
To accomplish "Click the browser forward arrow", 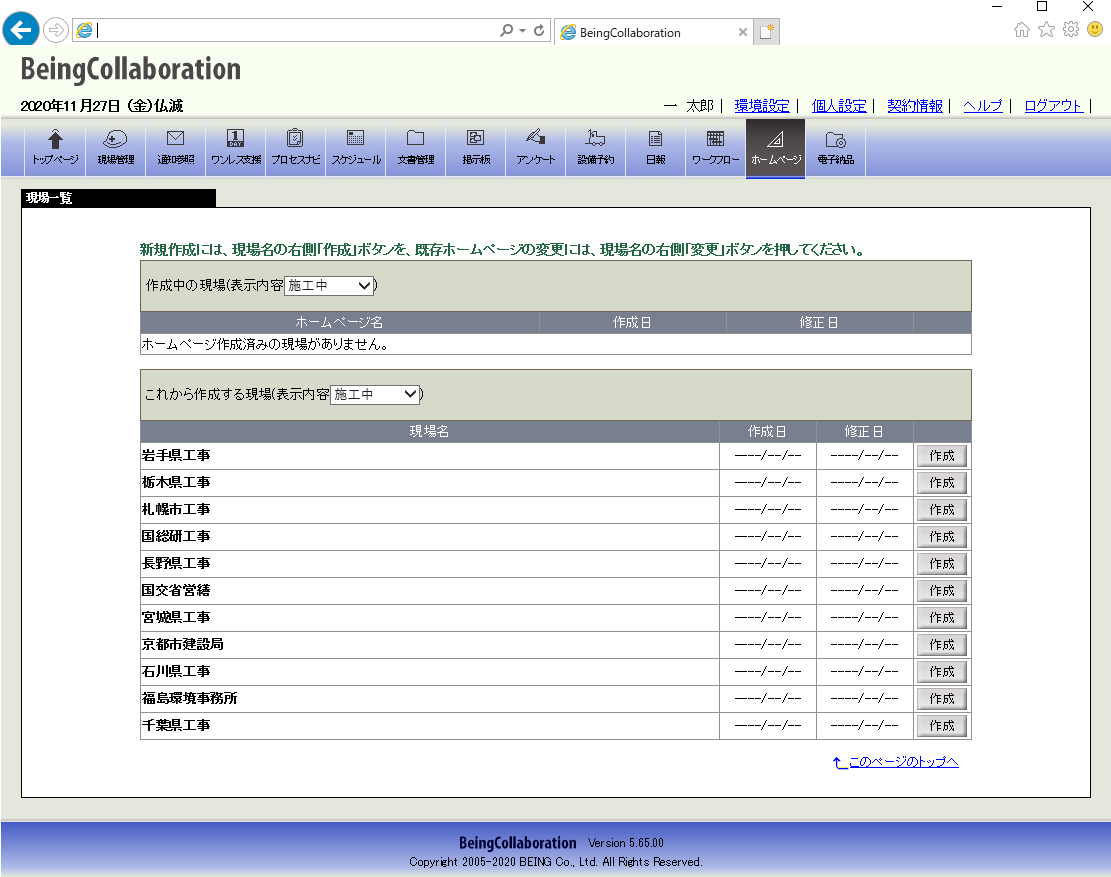I will pos(55,30).
